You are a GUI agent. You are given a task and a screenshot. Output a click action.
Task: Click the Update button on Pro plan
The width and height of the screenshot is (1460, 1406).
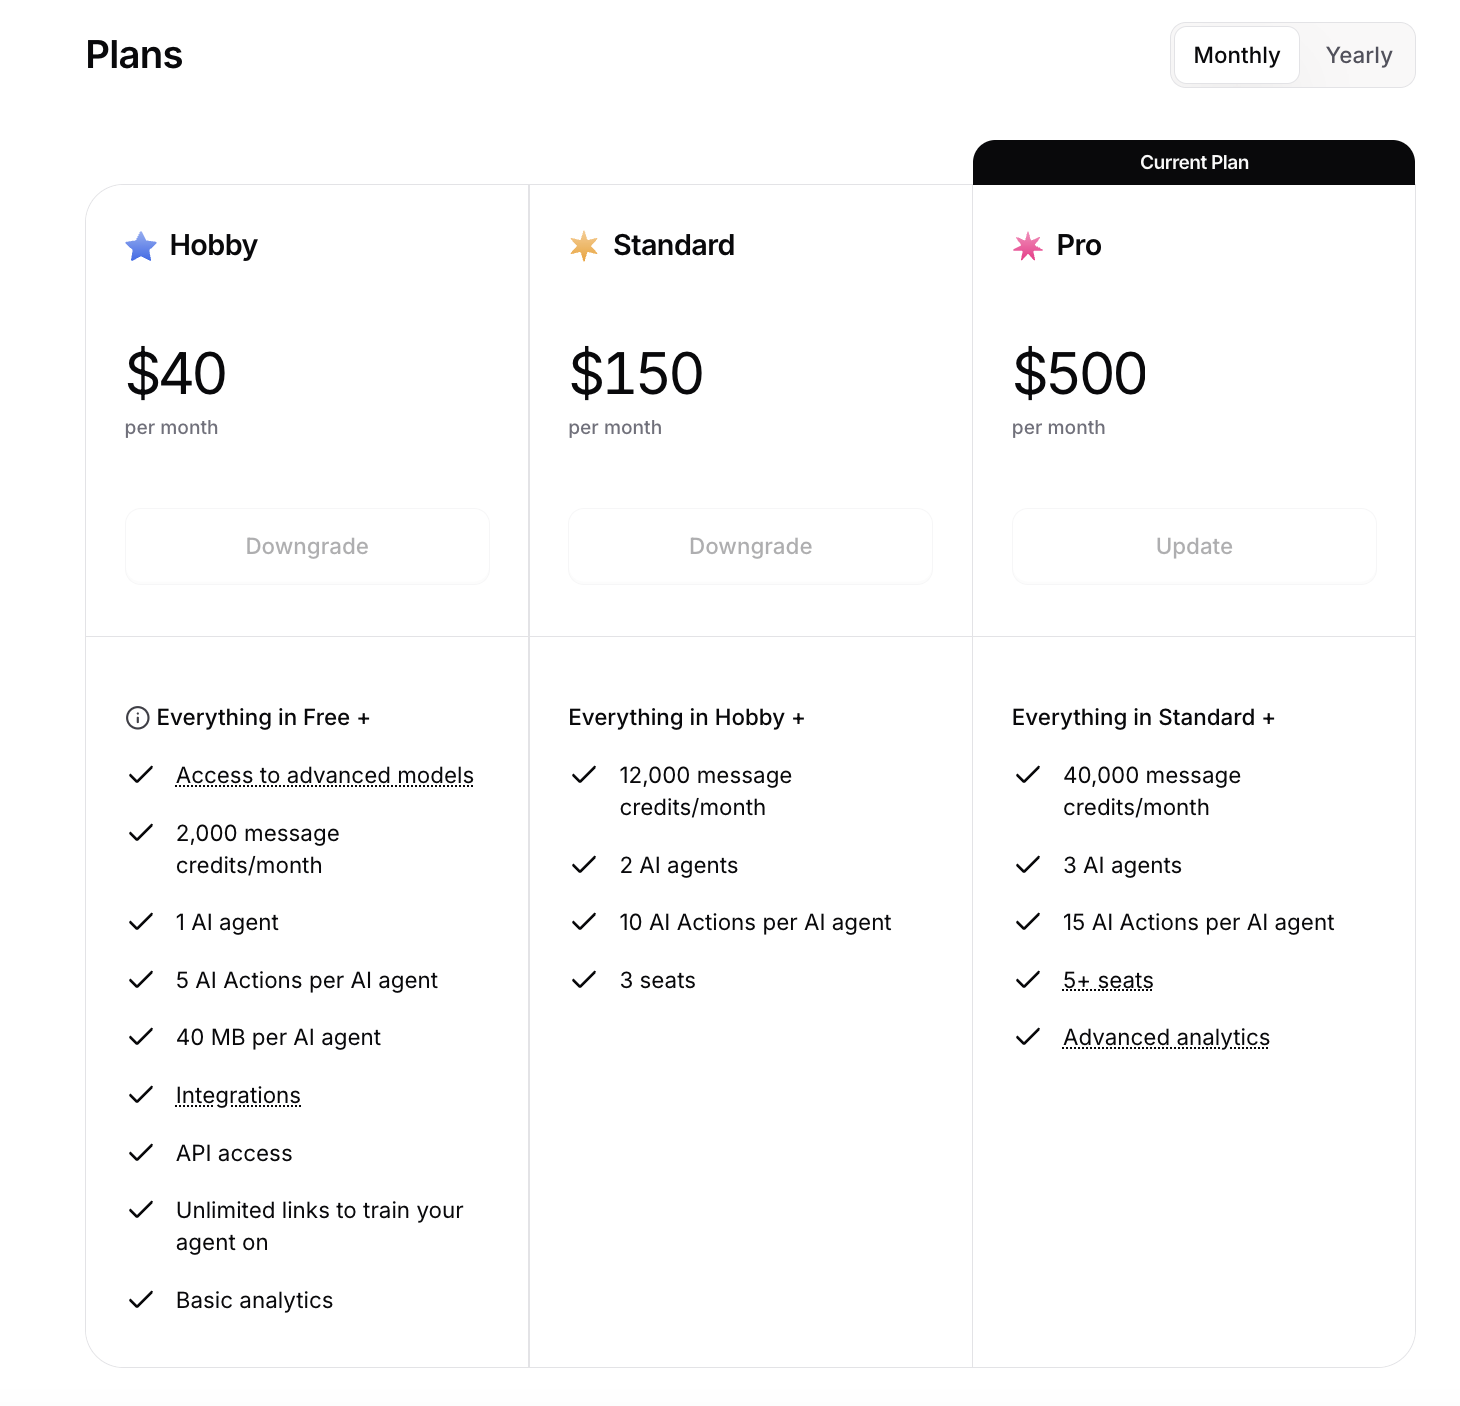tap(1193, 546)
